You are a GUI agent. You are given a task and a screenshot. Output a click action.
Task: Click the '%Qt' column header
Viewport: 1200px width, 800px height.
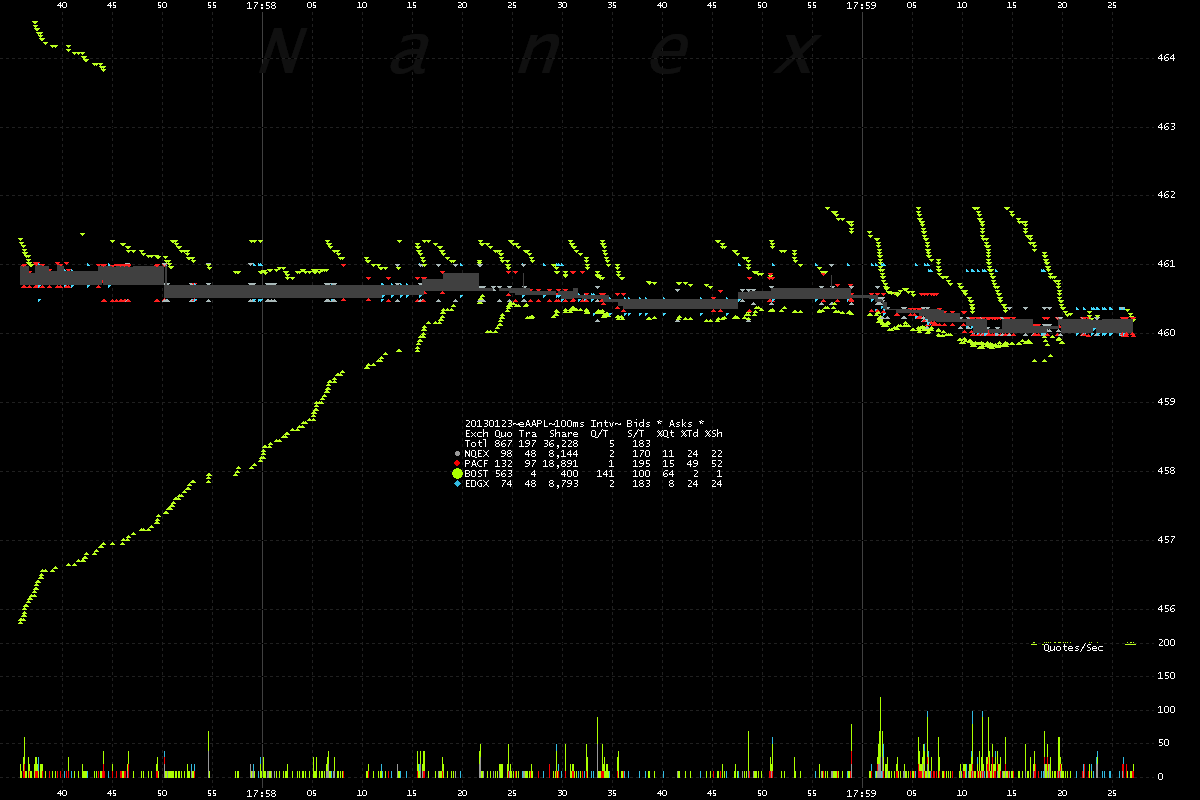tap(666, 434)
